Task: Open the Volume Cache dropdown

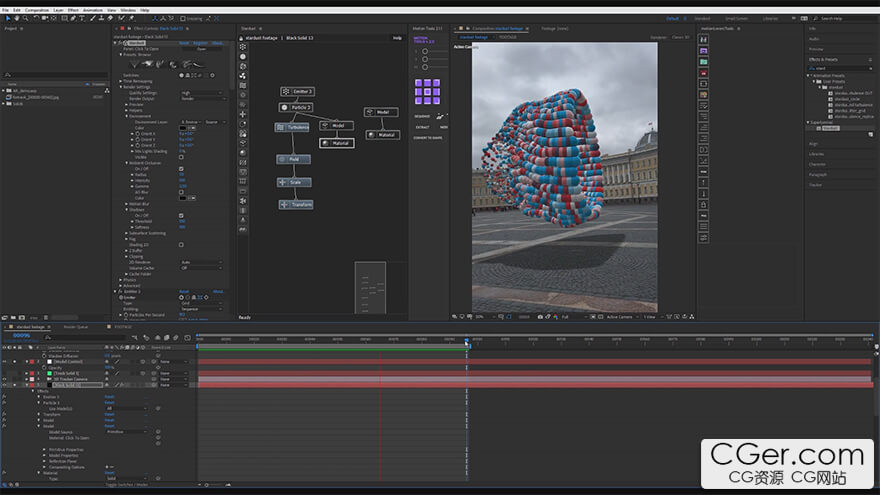Action: tap(201, 268)
